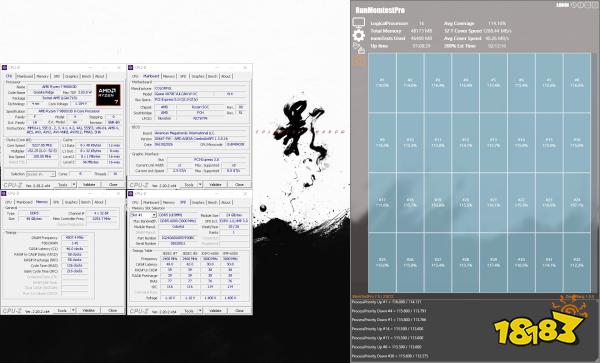Switch to Memory tab in the SPD-tab CPU-Z window

(x=168, y=202)
